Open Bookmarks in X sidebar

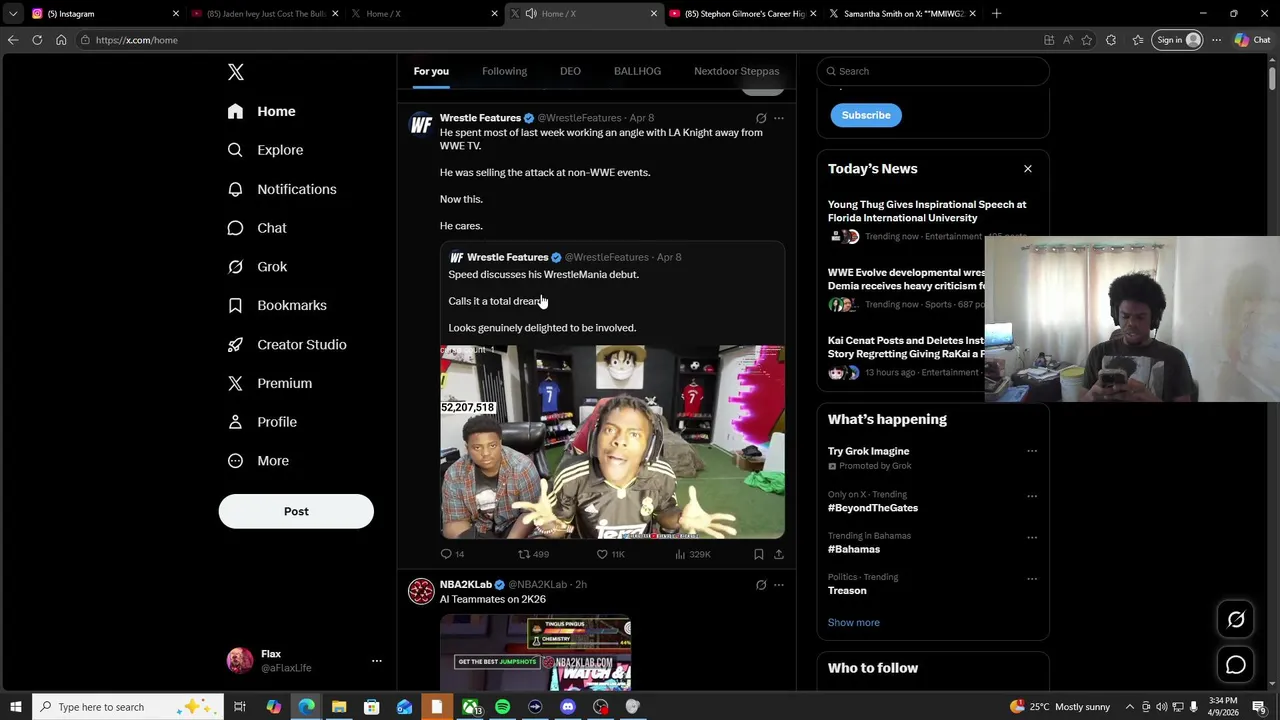278,305
